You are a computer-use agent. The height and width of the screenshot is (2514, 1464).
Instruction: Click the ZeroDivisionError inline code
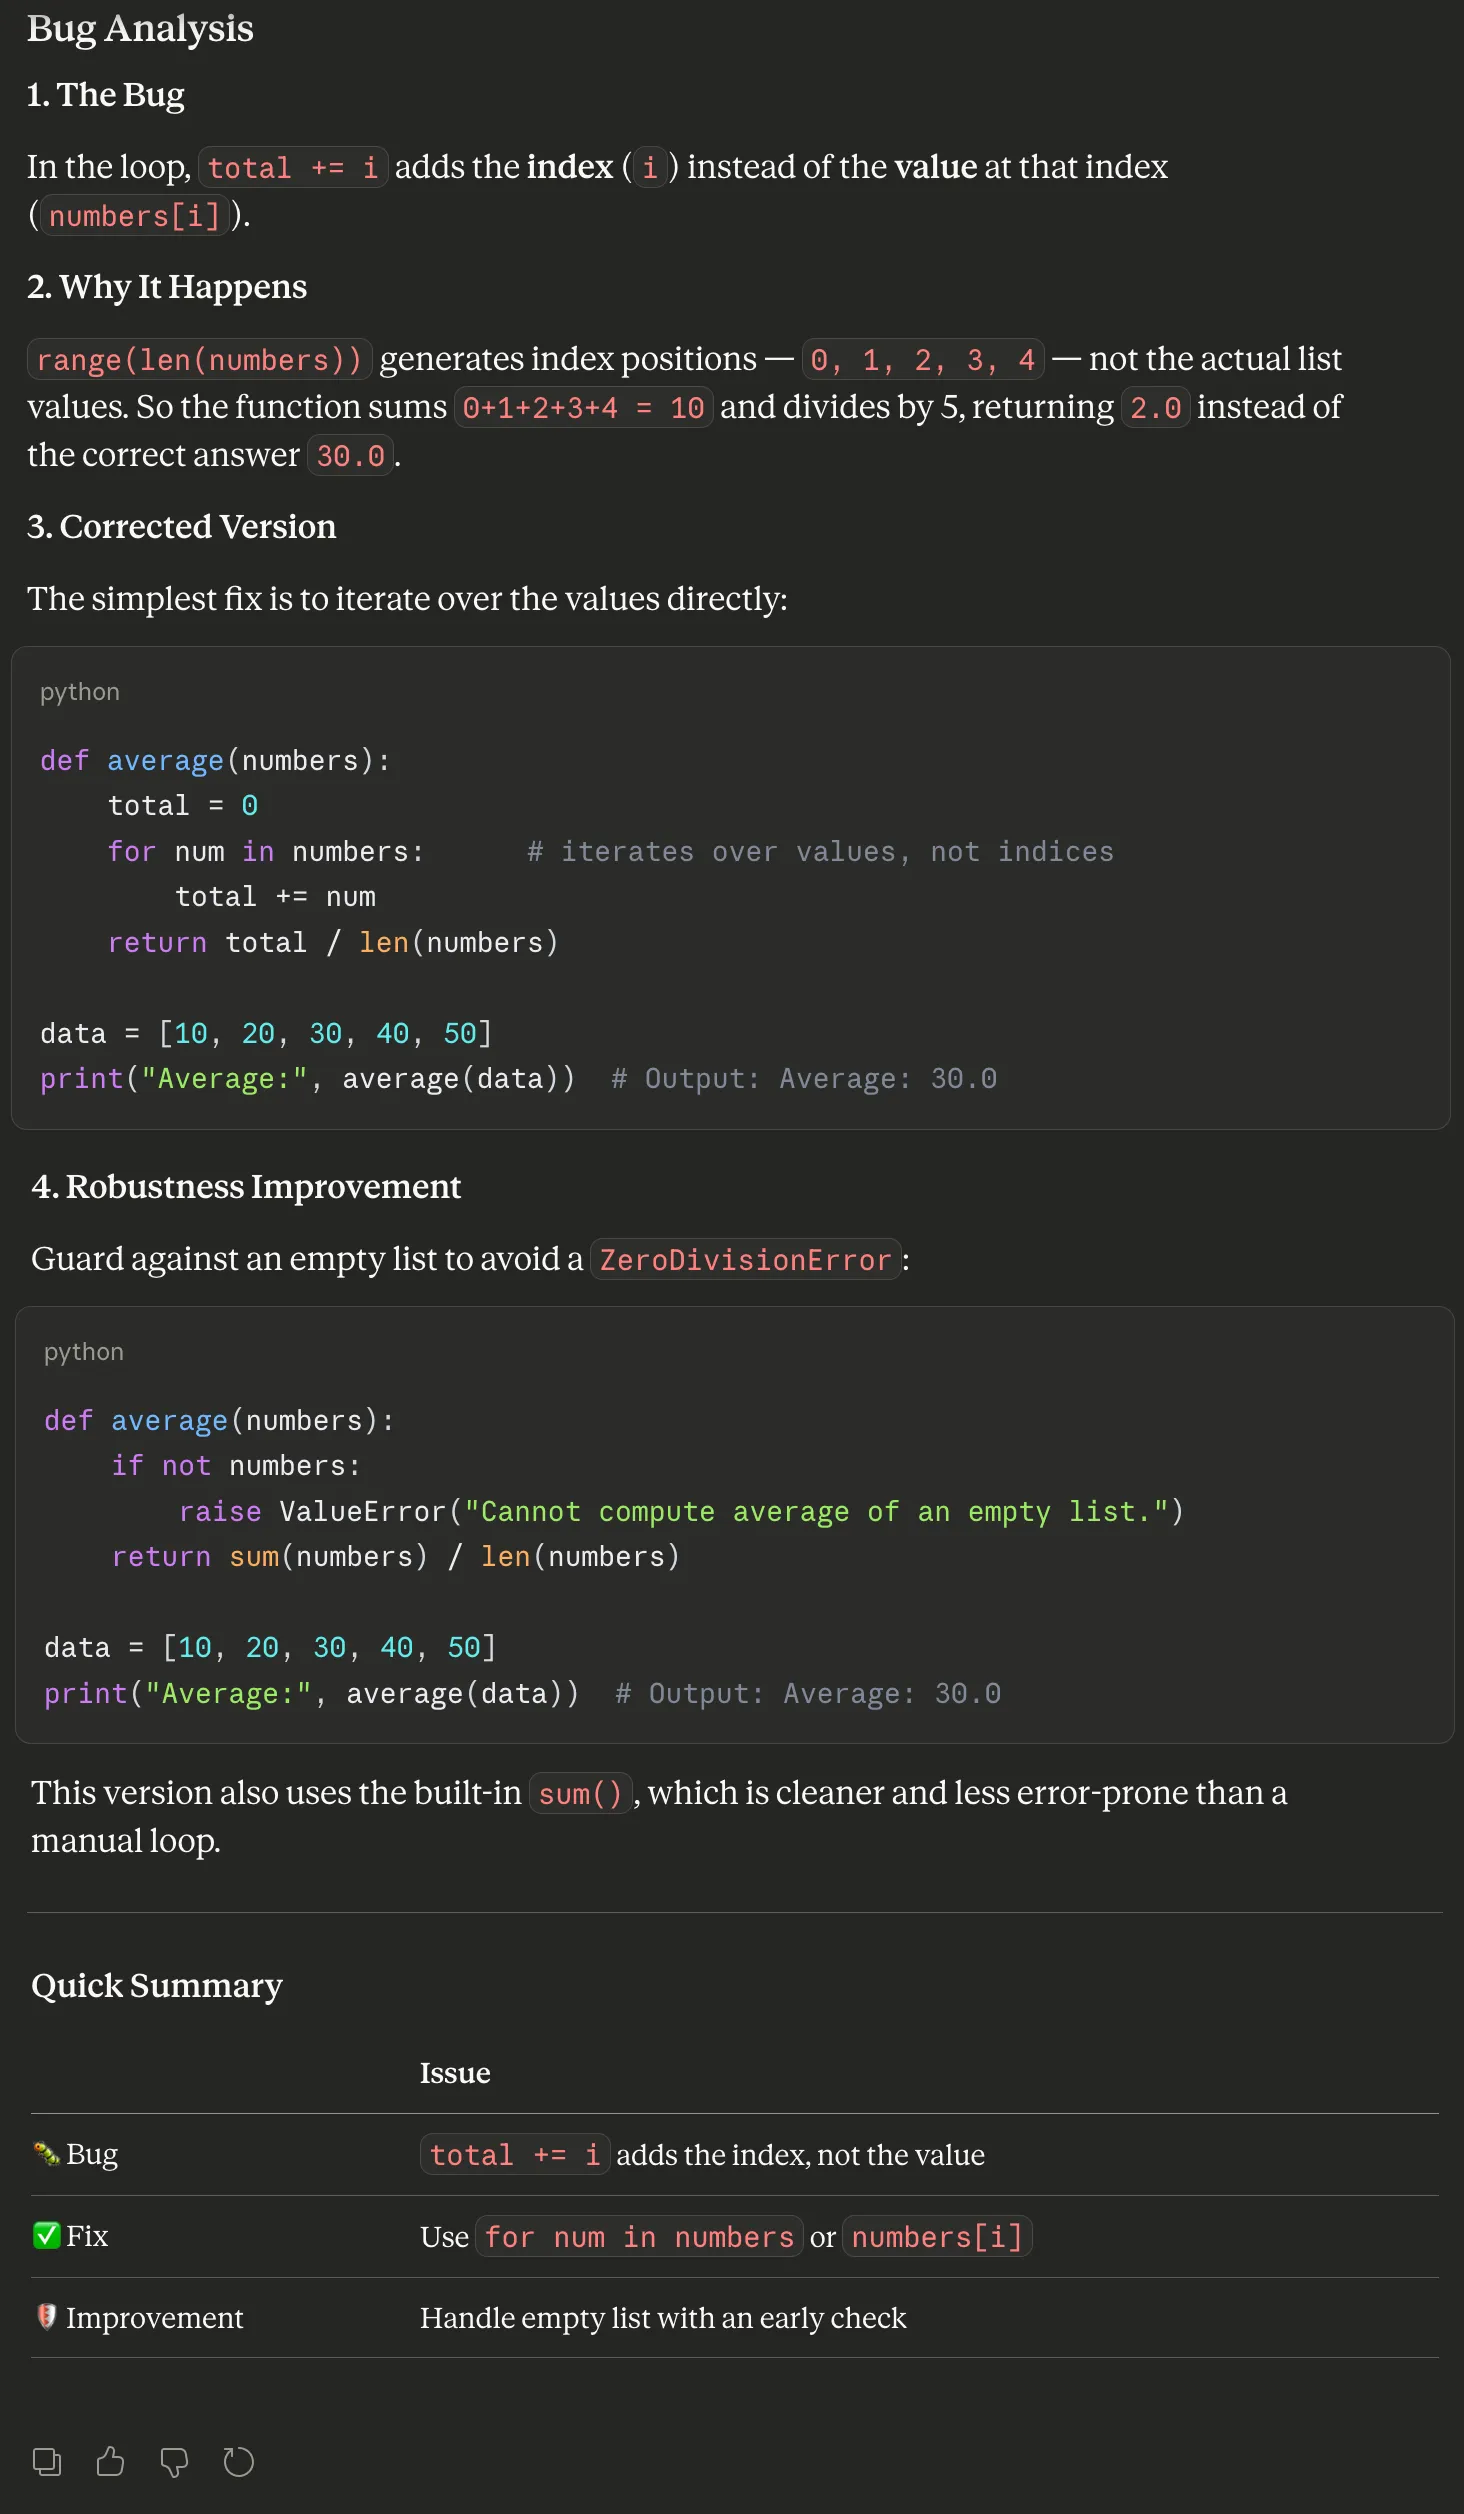point(745,1260)
